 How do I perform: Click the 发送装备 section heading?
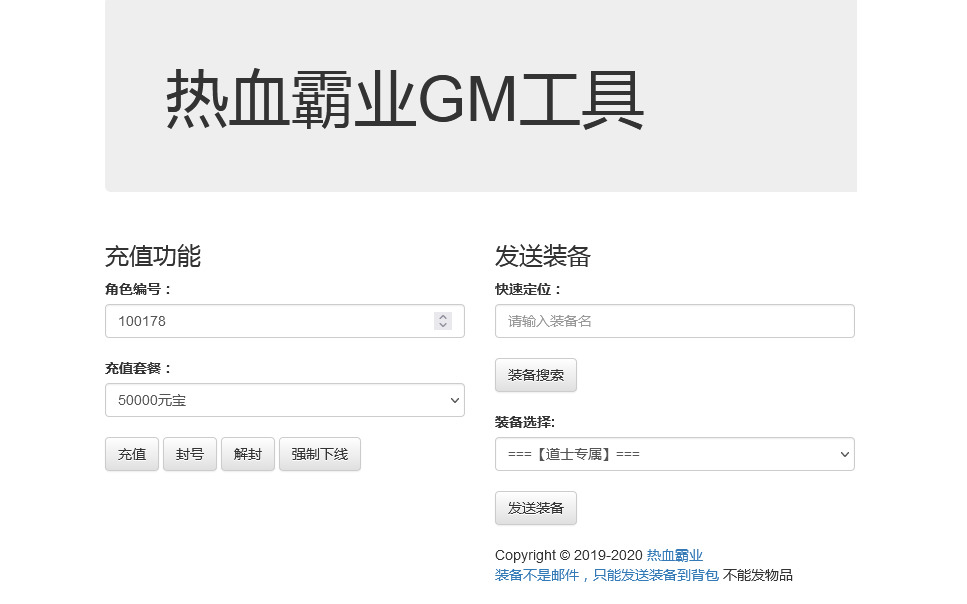coord(543,256)
